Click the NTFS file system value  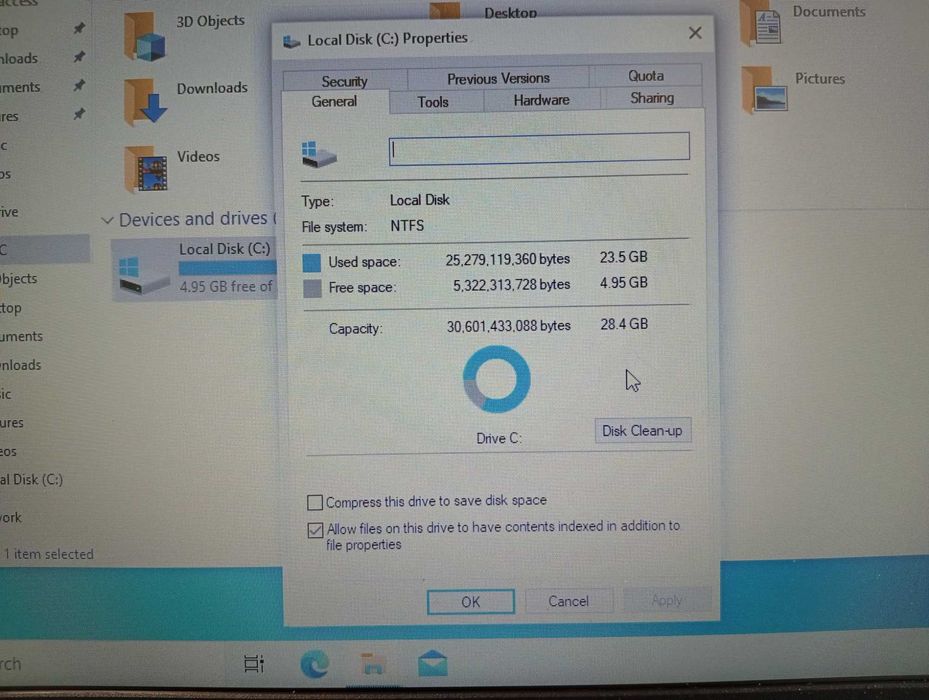point(407,226)
